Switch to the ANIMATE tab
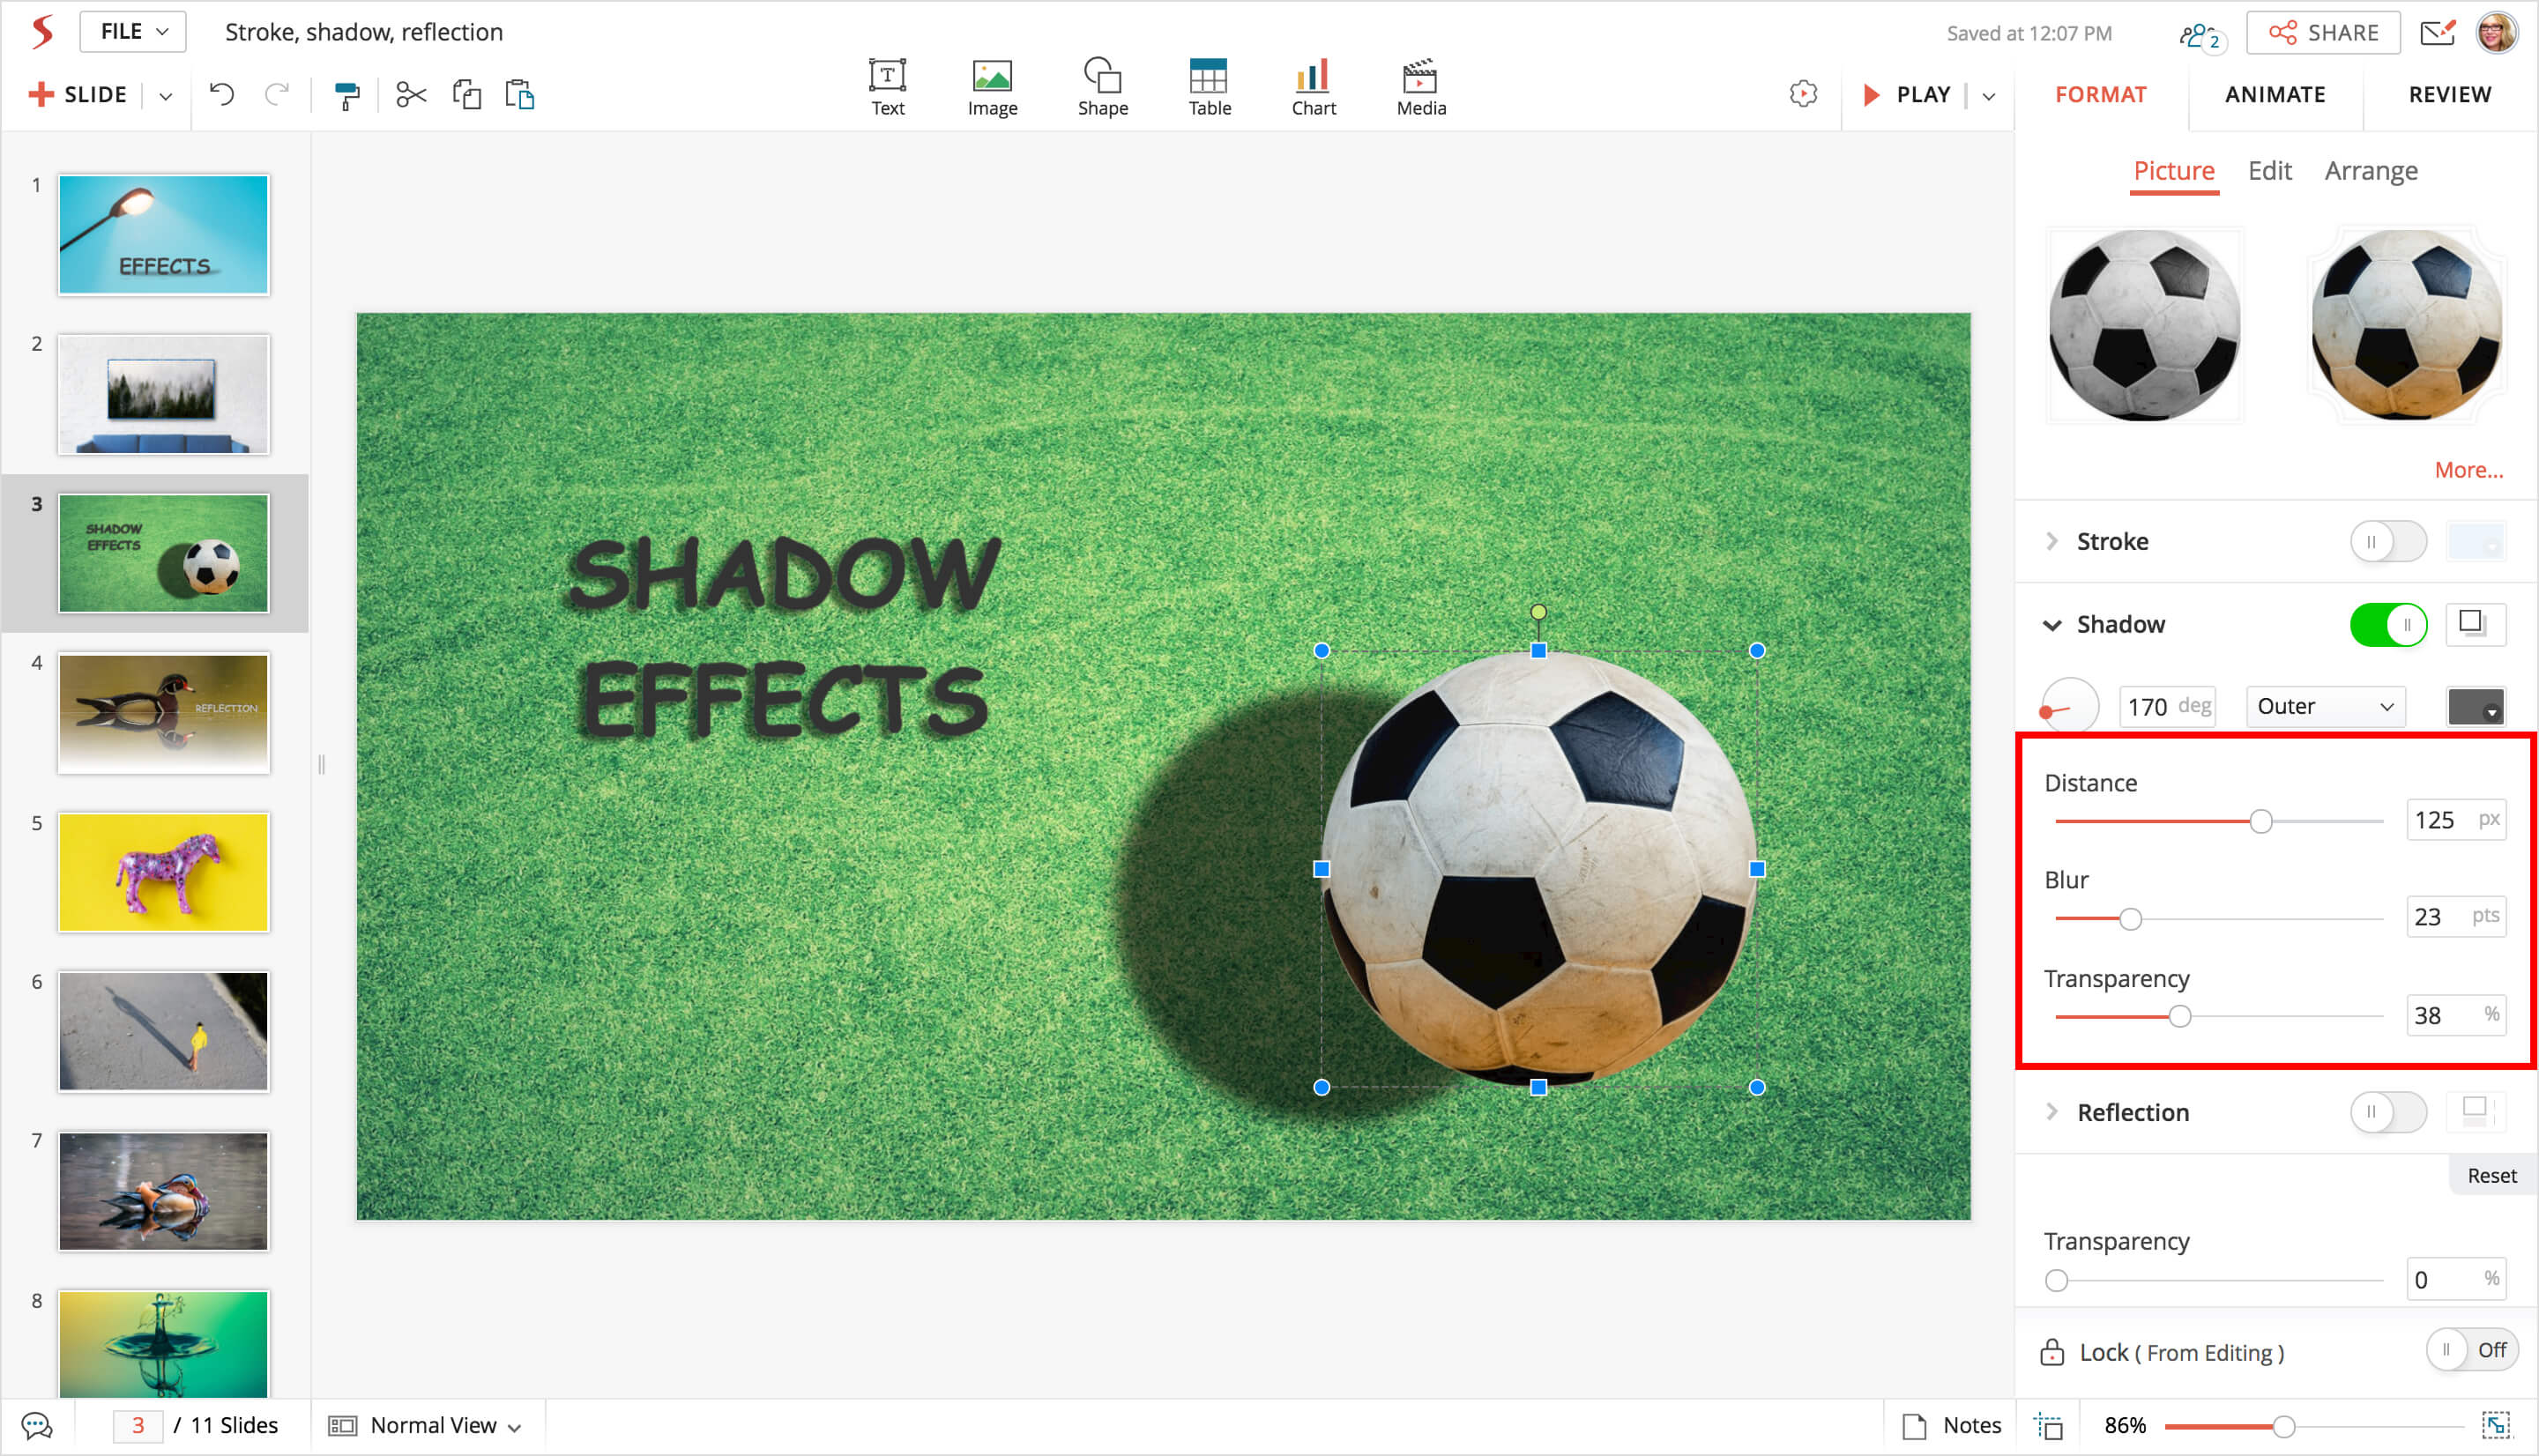This screenshot has height=1456, width=2539. point(2274,95)
